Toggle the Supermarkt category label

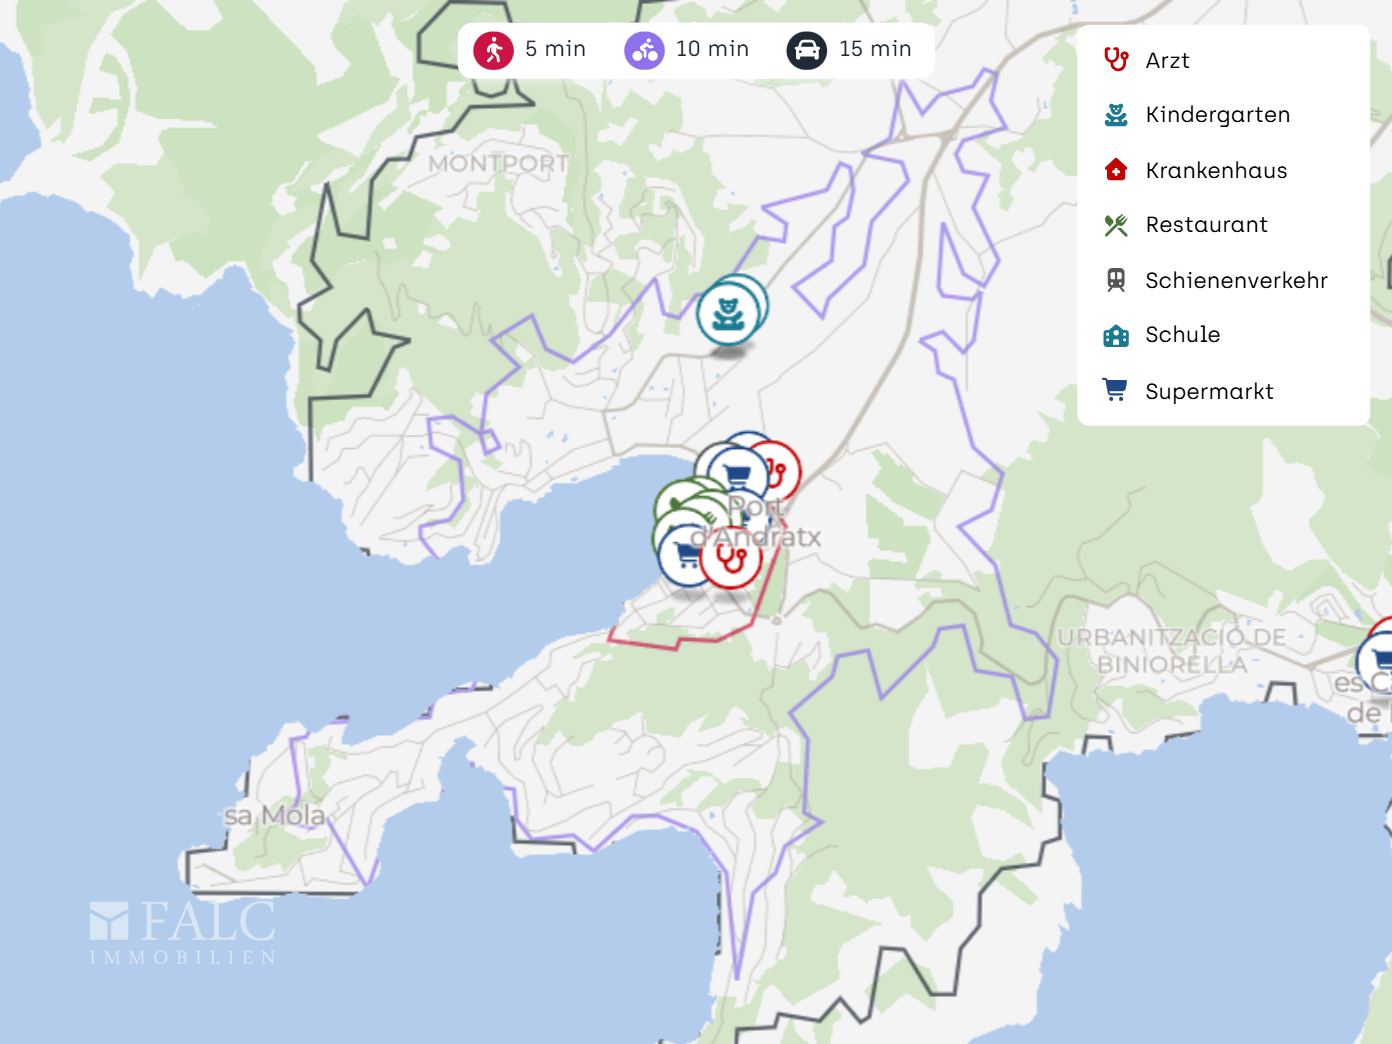pos(1209,391)
